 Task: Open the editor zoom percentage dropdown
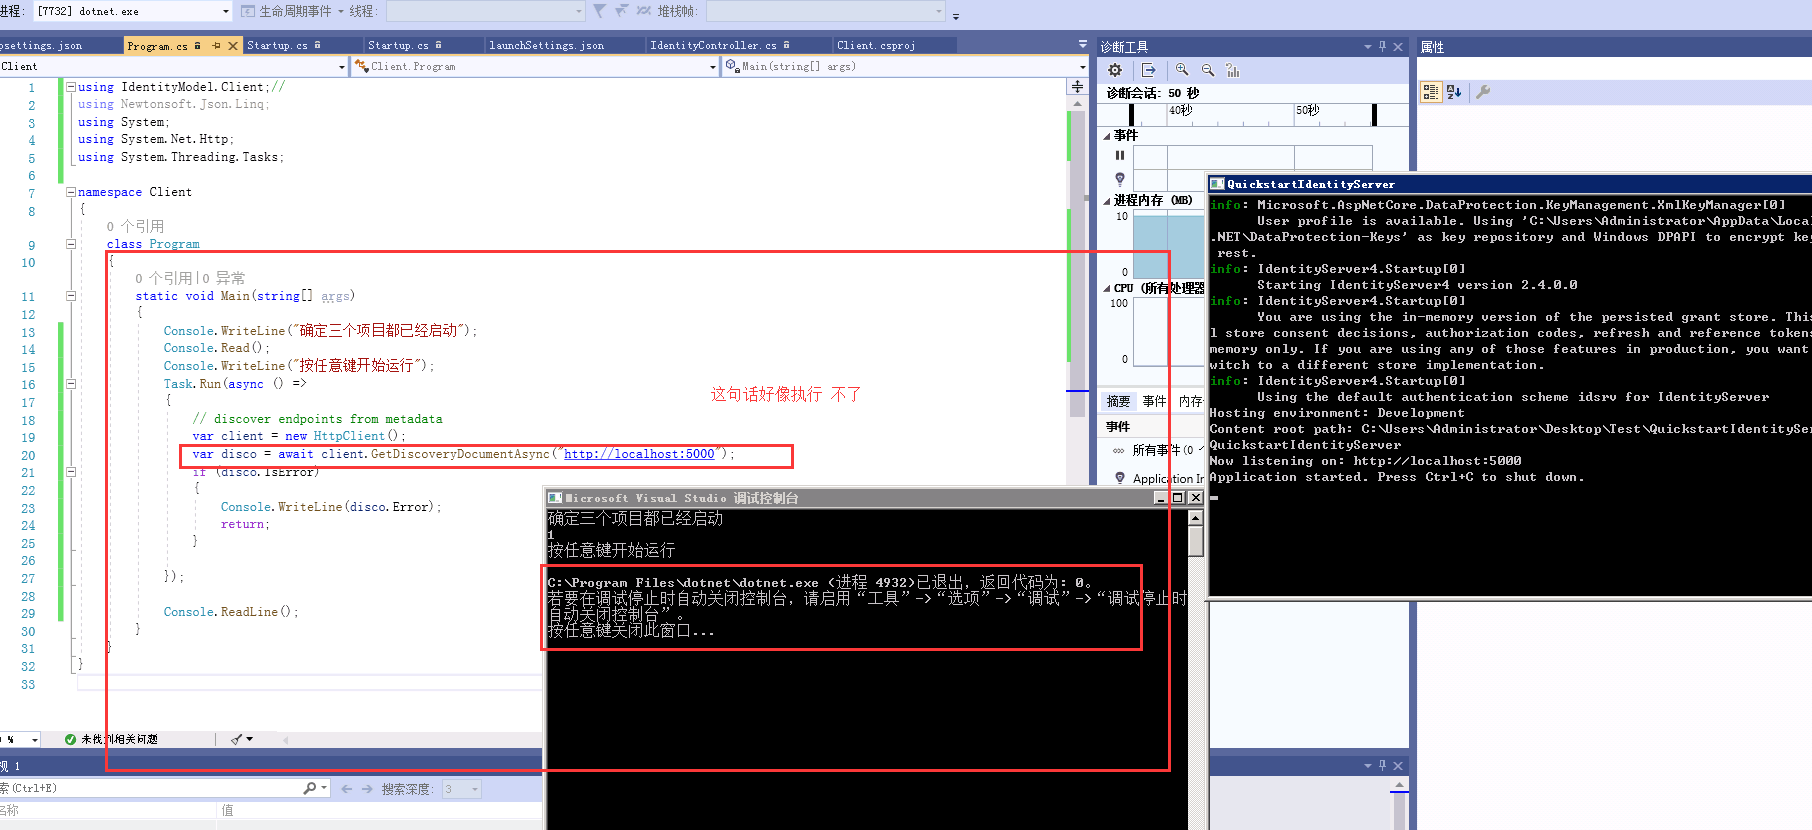coord(34,740)
